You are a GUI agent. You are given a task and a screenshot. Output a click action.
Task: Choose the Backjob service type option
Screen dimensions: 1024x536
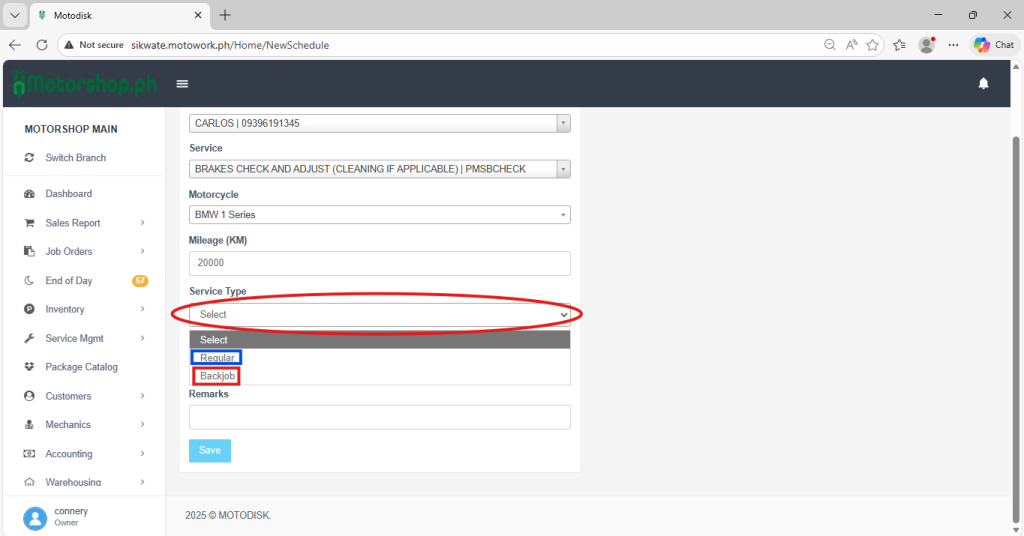pos(217,376)
